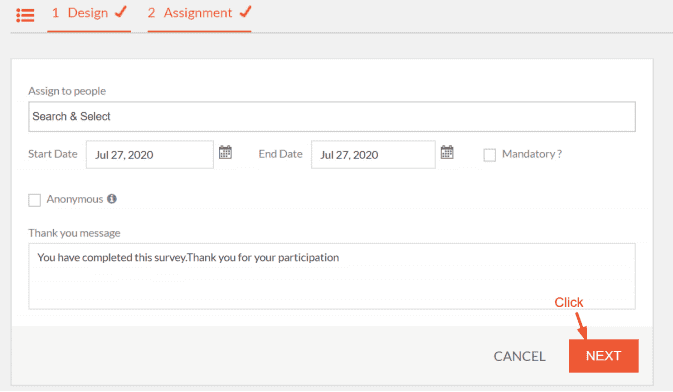Focus the Thank you message text box

[x=332, y=276]
